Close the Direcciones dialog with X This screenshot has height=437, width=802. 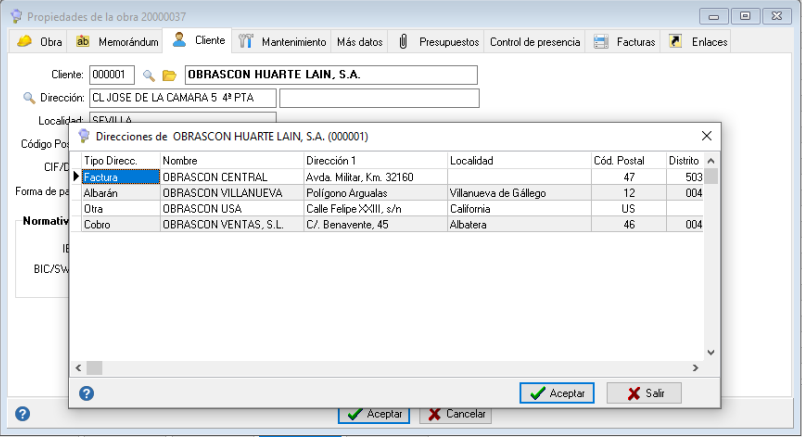(x=706, y=136)
